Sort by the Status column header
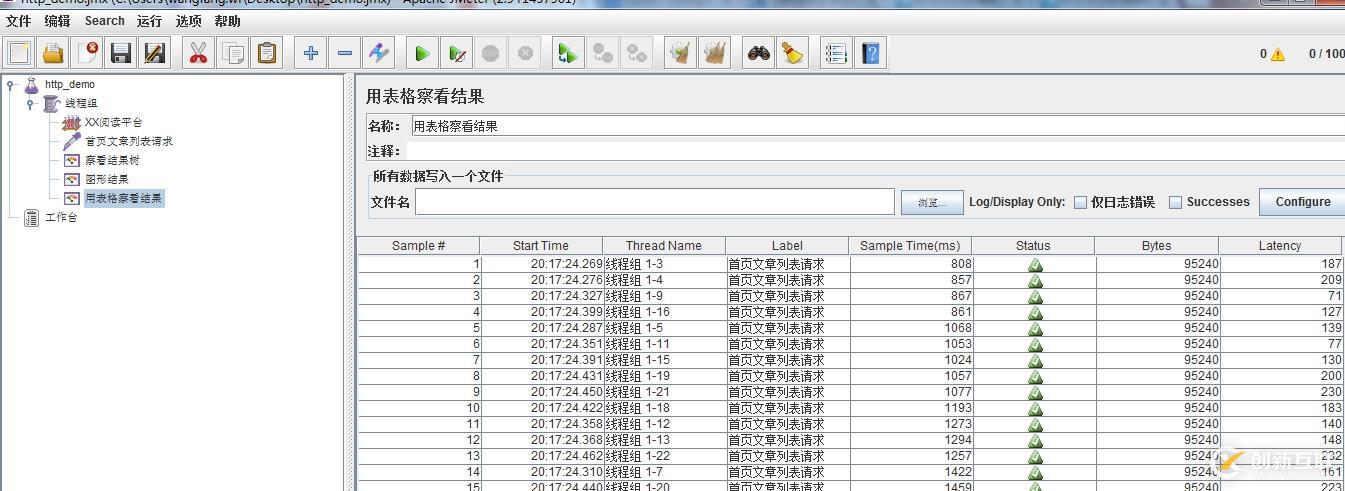Viewport: 1345px width, 491px height. (x=1033, y=245)
